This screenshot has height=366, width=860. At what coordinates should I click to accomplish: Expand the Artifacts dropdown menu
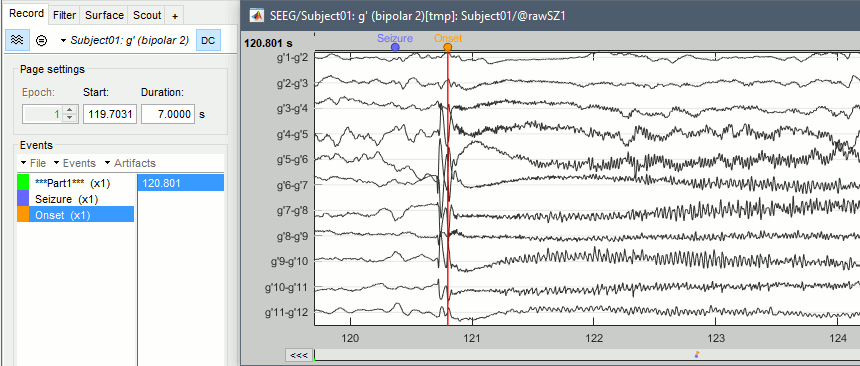pos(130,163)
